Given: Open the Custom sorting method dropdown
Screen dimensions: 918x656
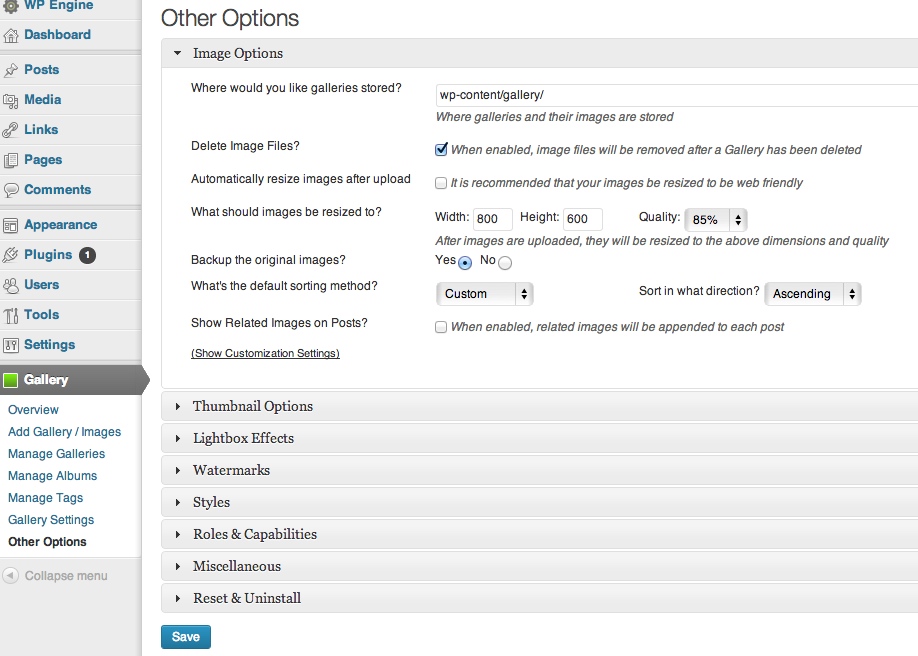Looking at the screenshot, I should (x=484, y=294).
